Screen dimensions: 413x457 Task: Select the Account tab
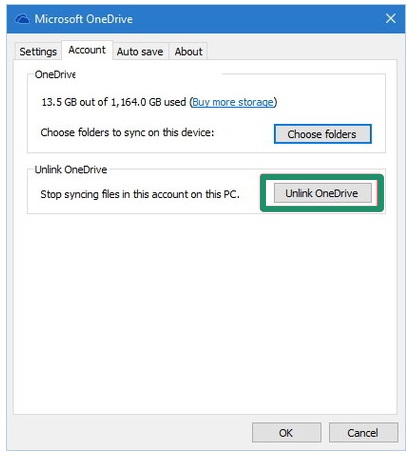coord(87,50)
